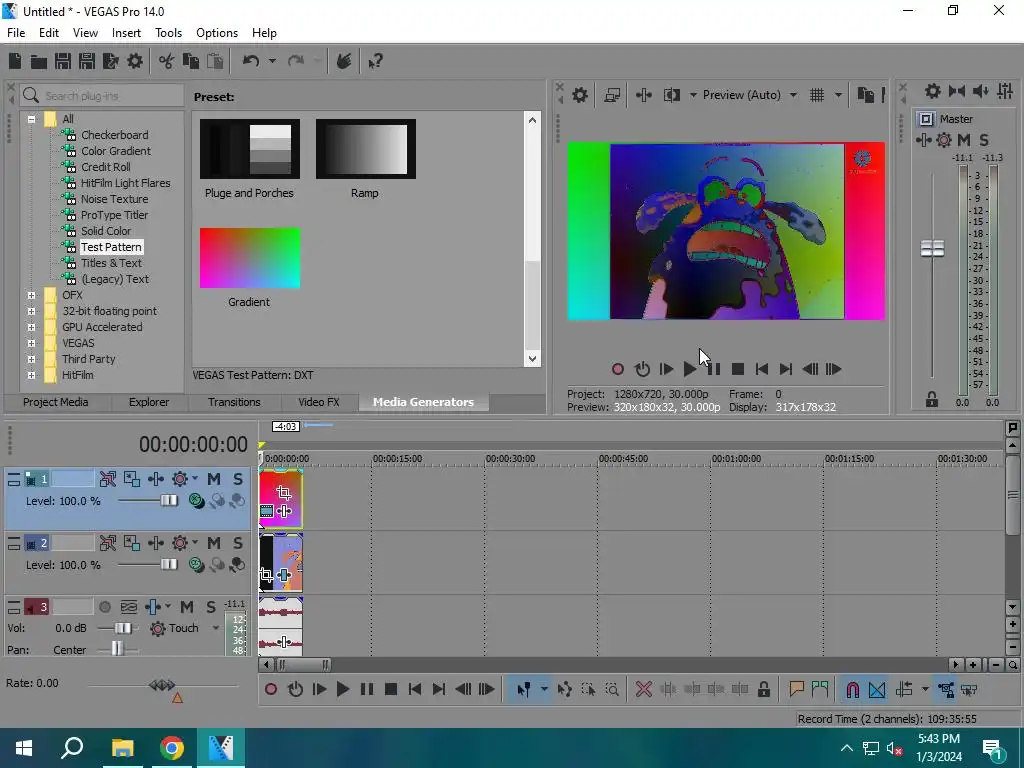Stop playback in timeline transport bar
Viewport: 1024px width, 768px height.
coord(391,690)
